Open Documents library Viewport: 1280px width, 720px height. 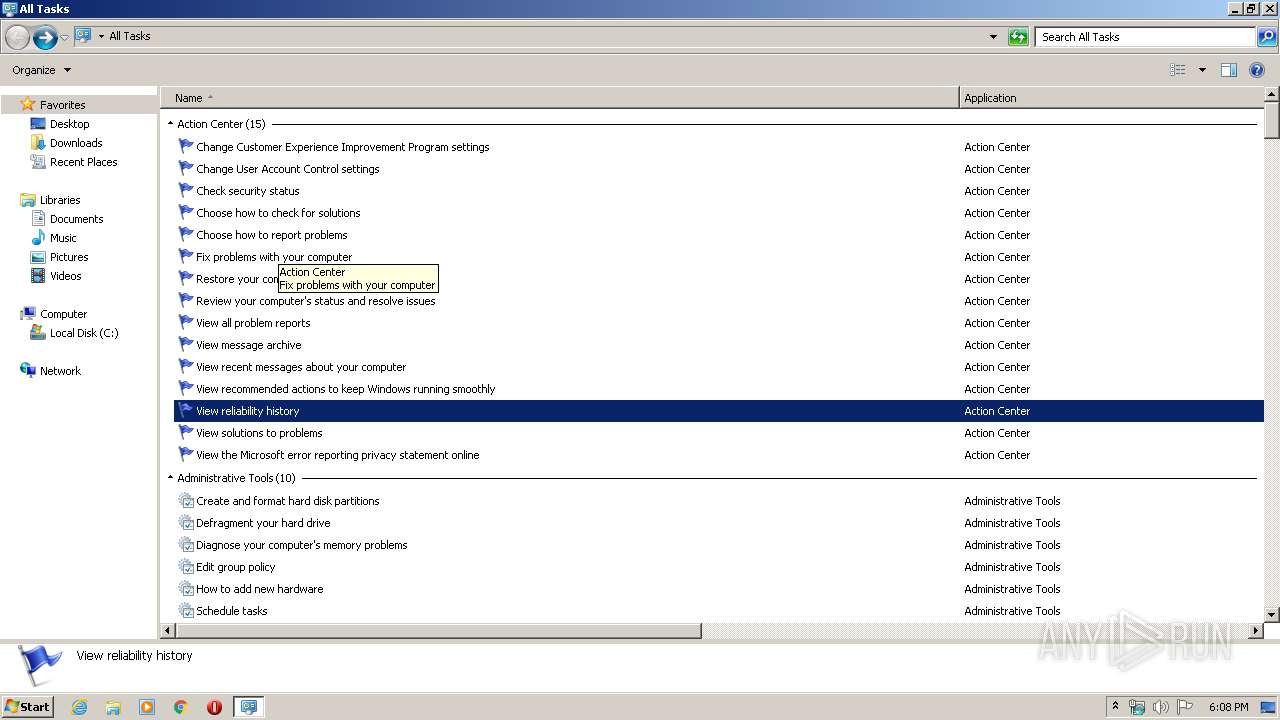pyautogui.click(x=76, y=219)
